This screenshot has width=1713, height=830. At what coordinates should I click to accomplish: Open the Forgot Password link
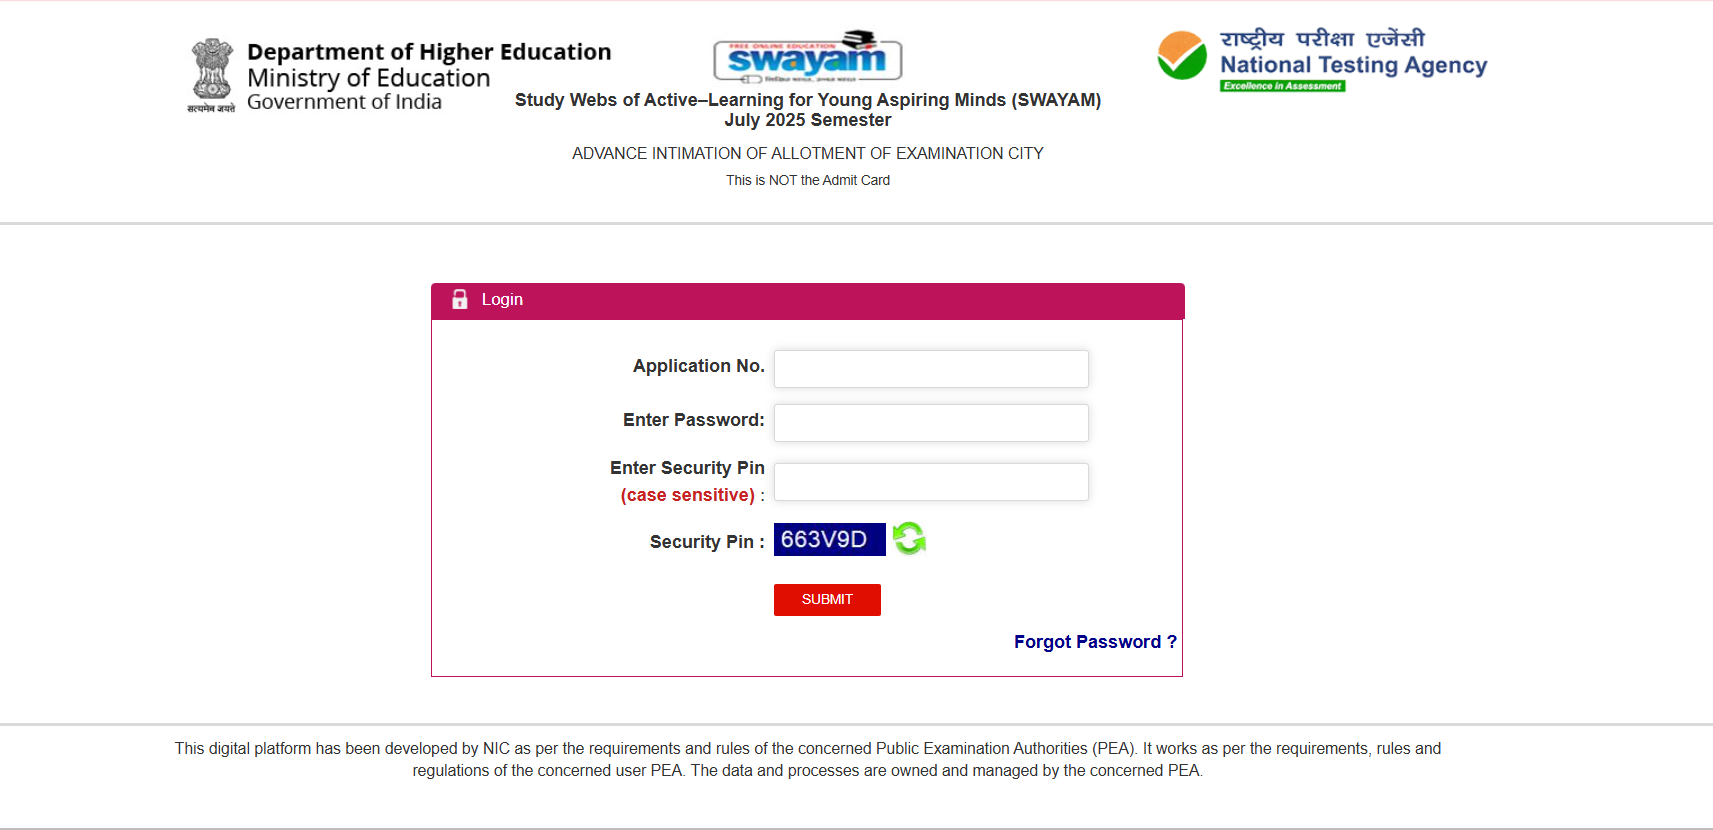coord(1095,641)
